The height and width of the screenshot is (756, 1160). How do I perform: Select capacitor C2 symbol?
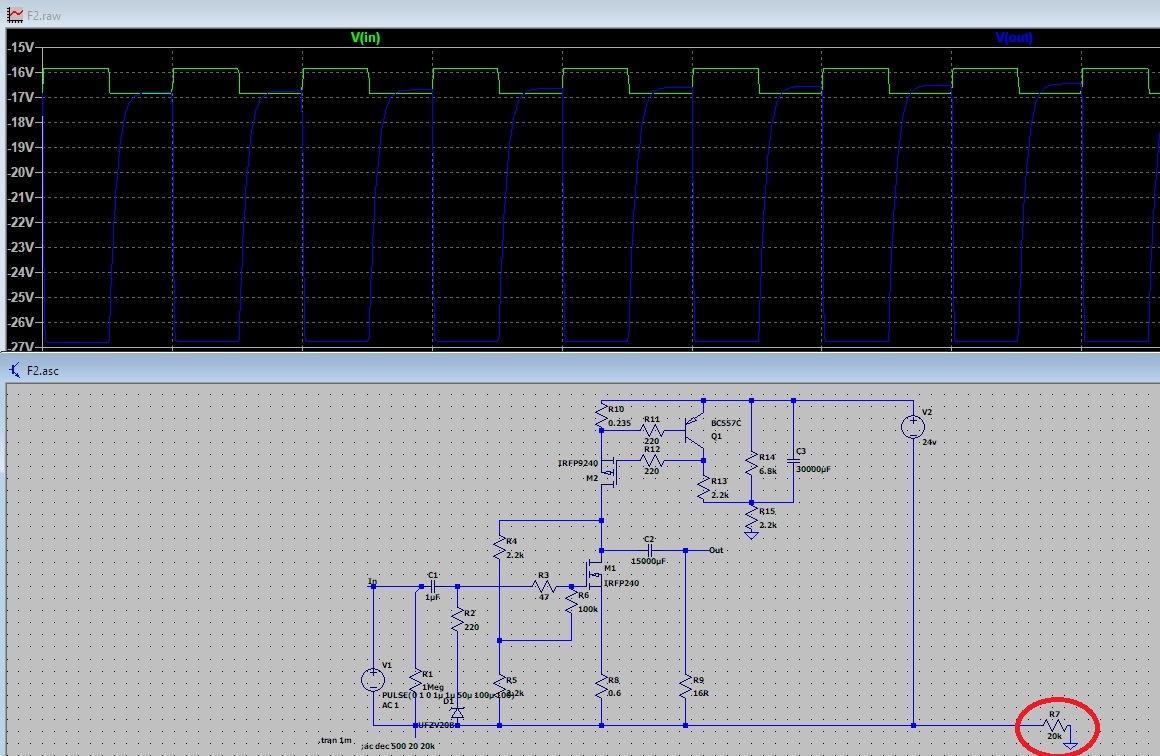650,550
